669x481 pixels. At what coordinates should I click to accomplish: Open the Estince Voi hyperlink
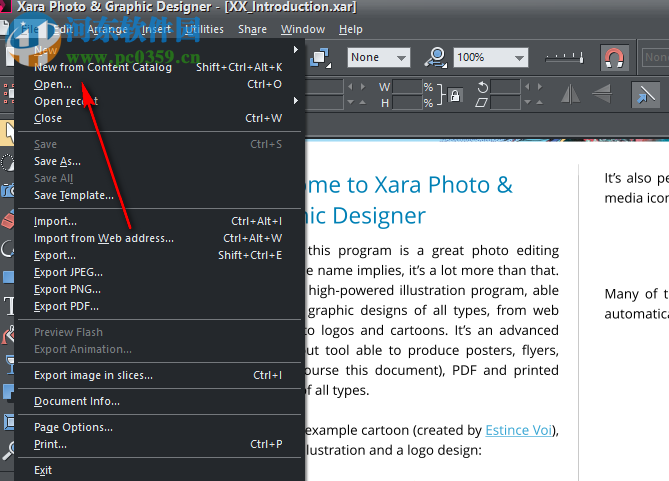coord(519,430)
